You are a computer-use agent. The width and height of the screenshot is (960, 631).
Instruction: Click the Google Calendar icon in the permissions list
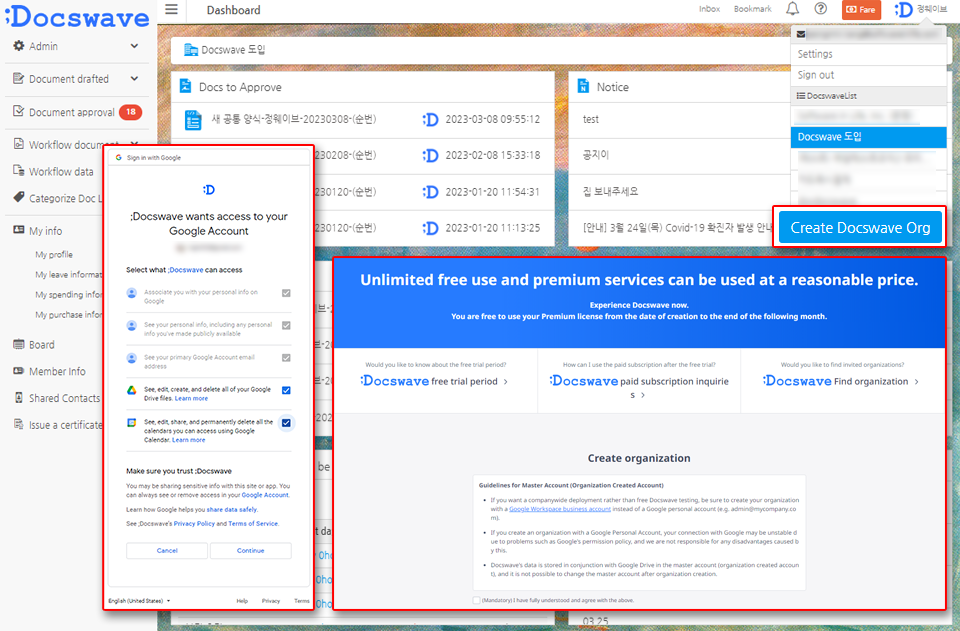[131, 423]
